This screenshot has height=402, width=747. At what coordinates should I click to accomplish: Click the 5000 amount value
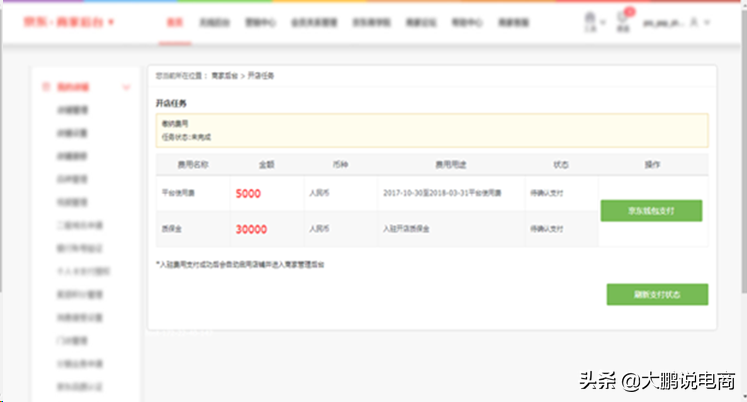[x=248, y=193]
